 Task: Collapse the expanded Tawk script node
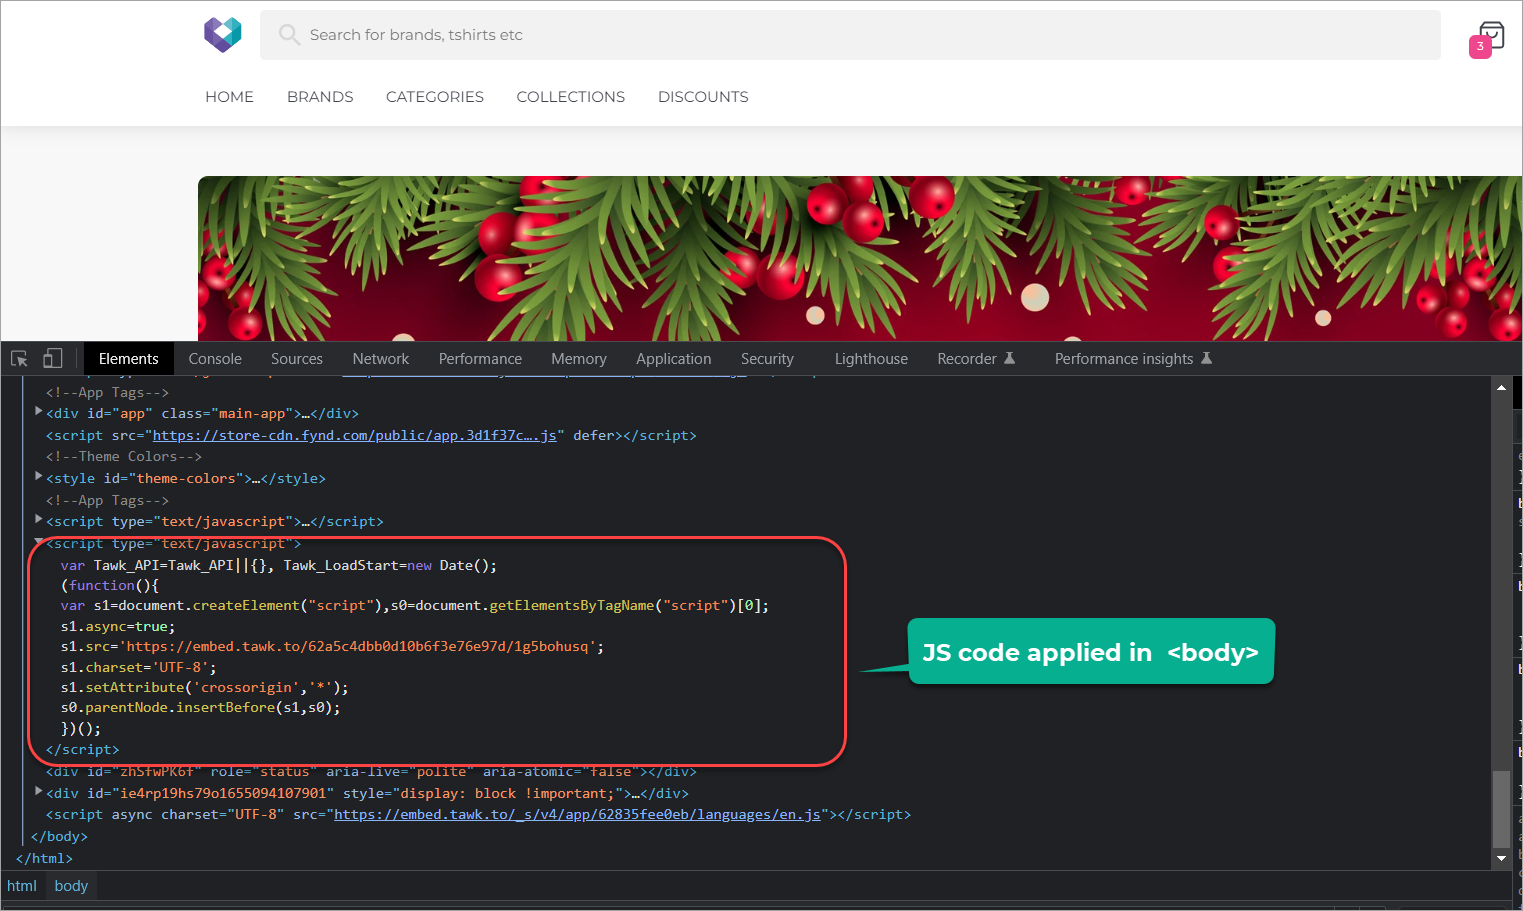39,542
